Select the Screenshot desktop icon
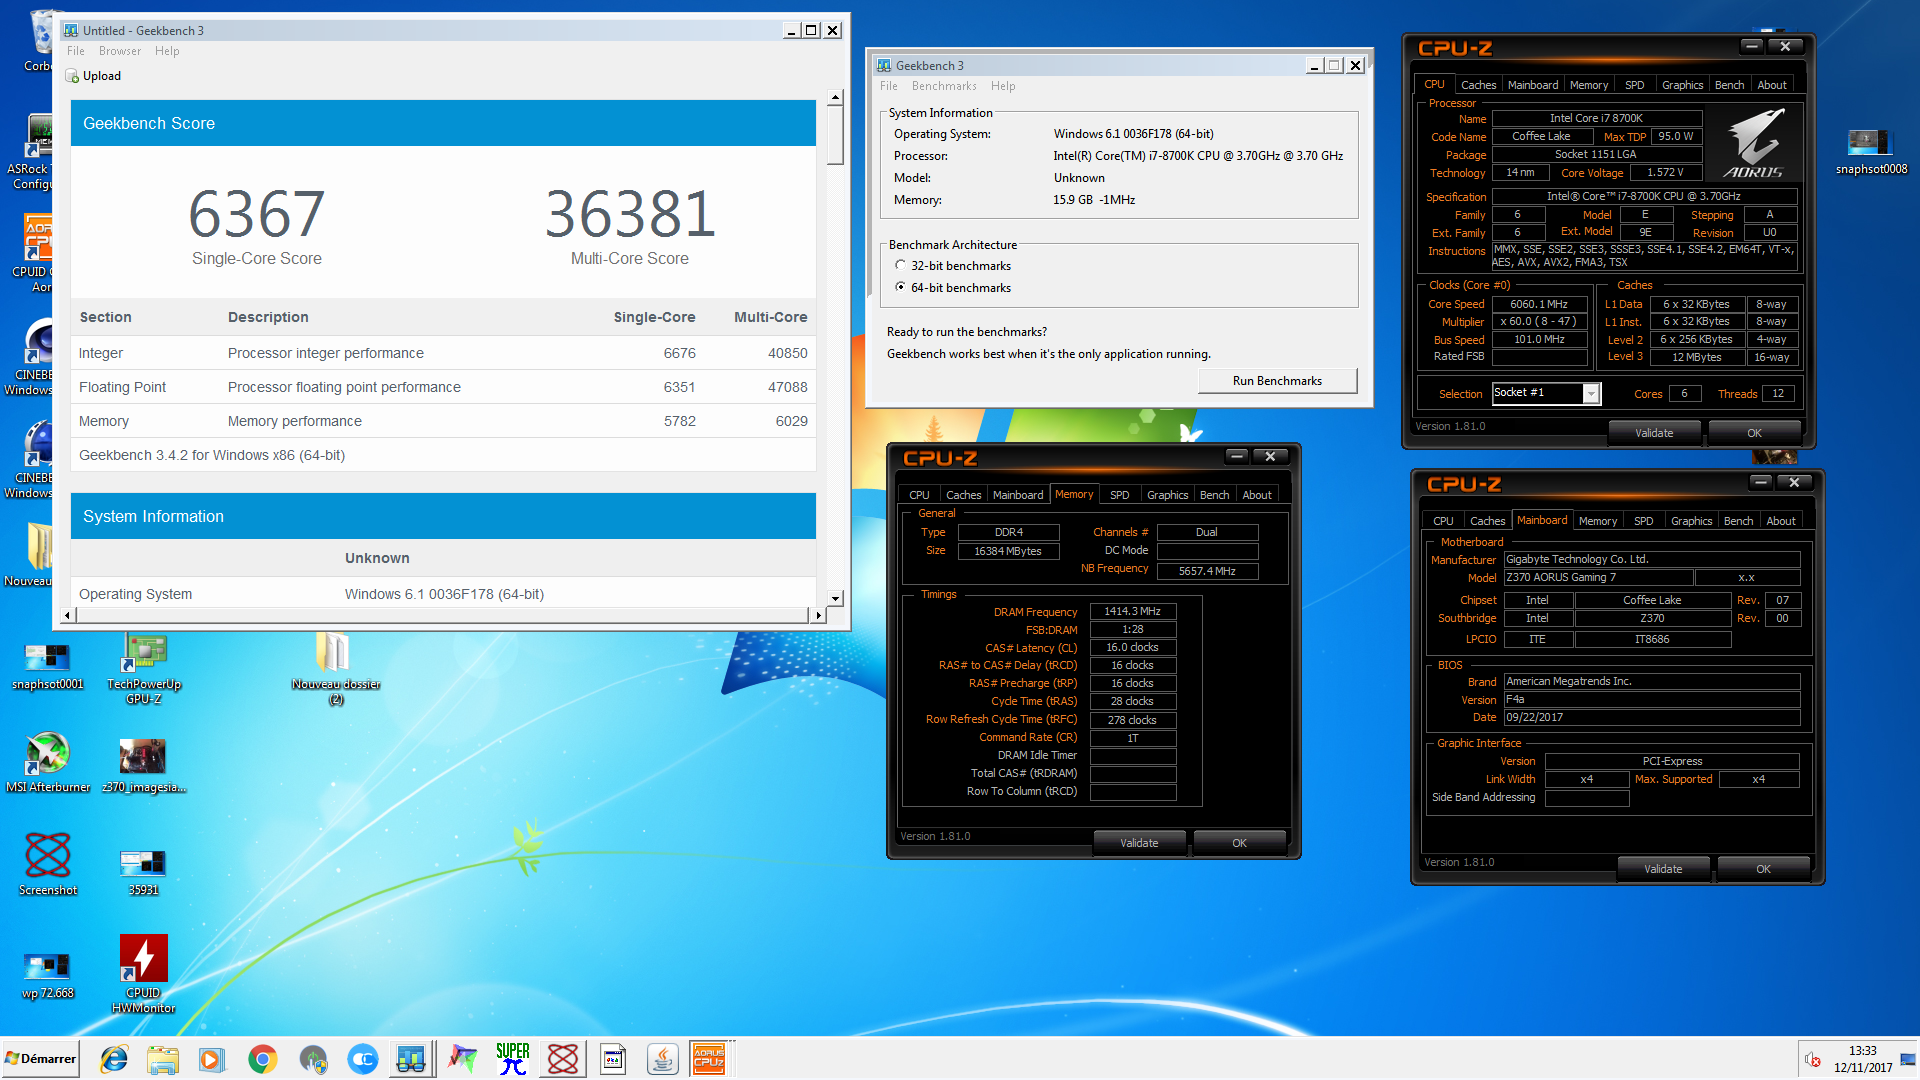The height and width of the screenshot is (1080, 1920). click(x=48, y=865)
